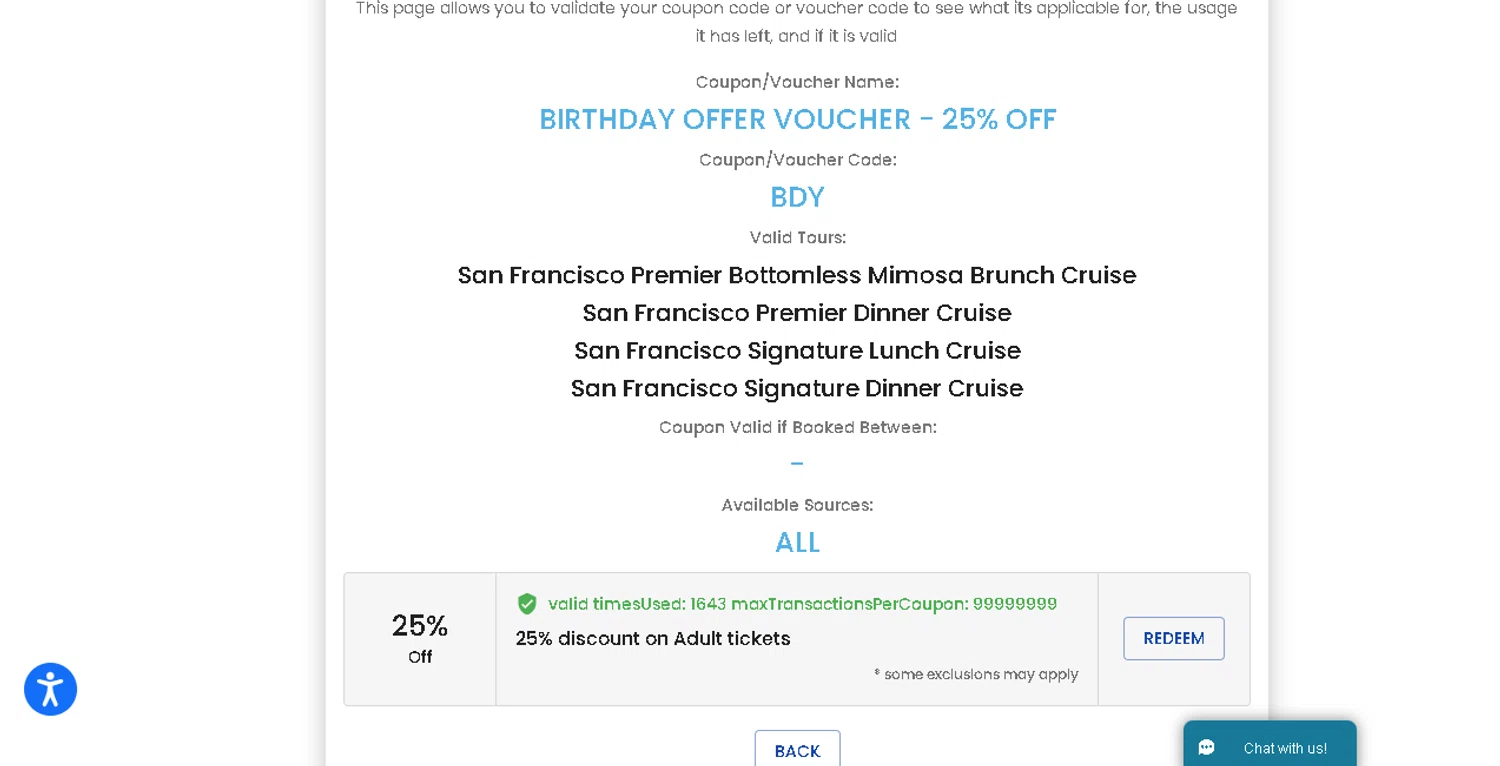Open the accessibility options widget
The height and width of the screenshot is (766, 1500).
click(50, 689)
